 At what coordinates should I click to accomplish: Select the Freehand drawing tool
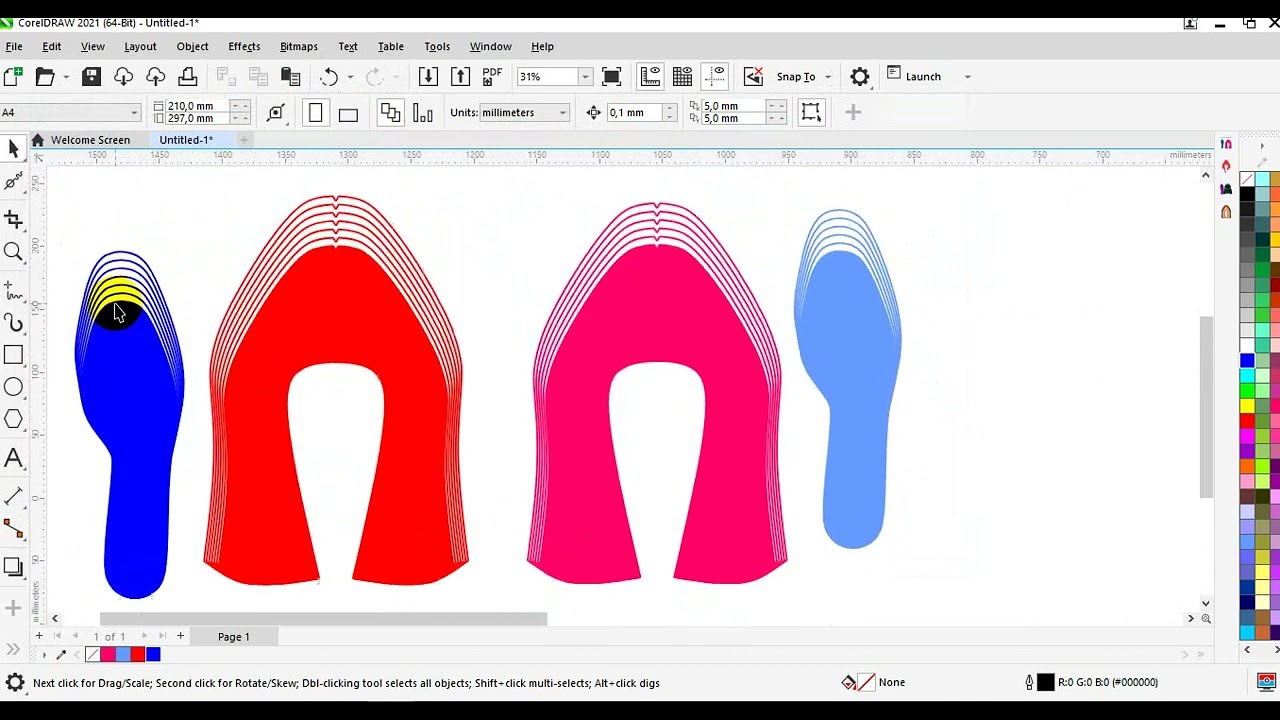point(13,290)
